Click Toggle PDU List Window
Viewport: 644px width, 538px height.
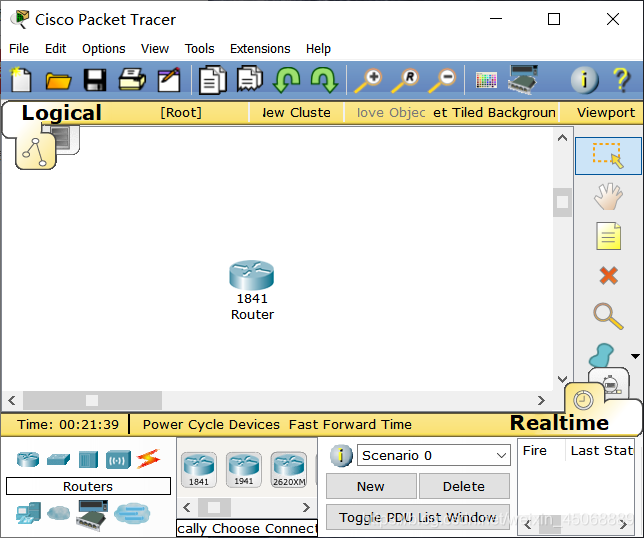(418, 517)
